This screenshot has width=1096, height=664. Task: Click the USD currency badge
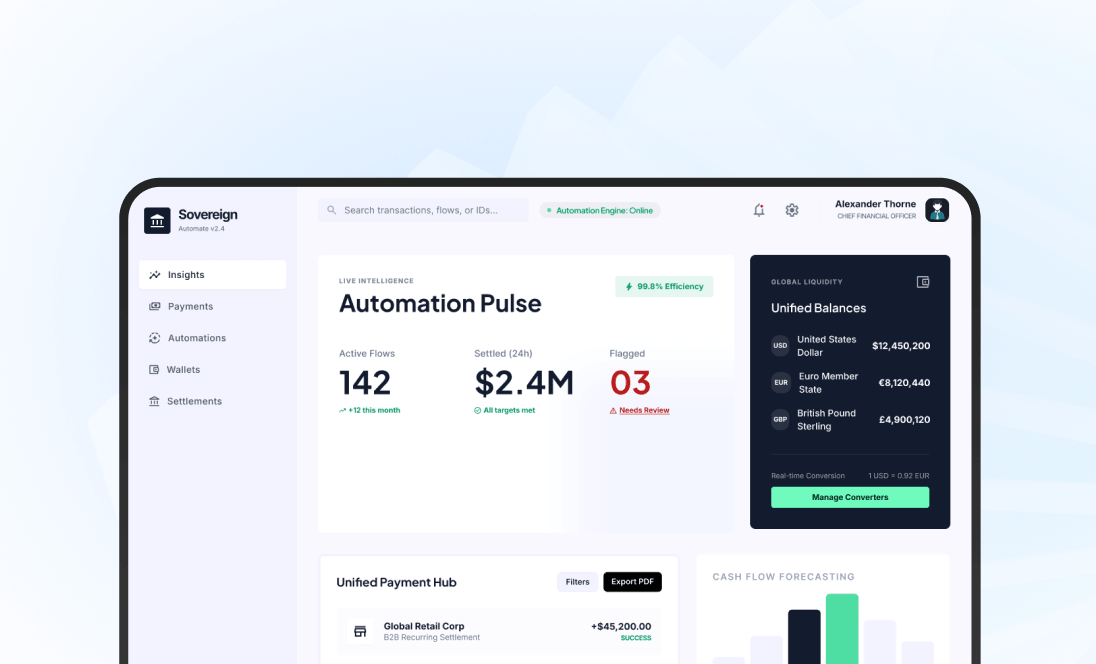click(780, 345)
